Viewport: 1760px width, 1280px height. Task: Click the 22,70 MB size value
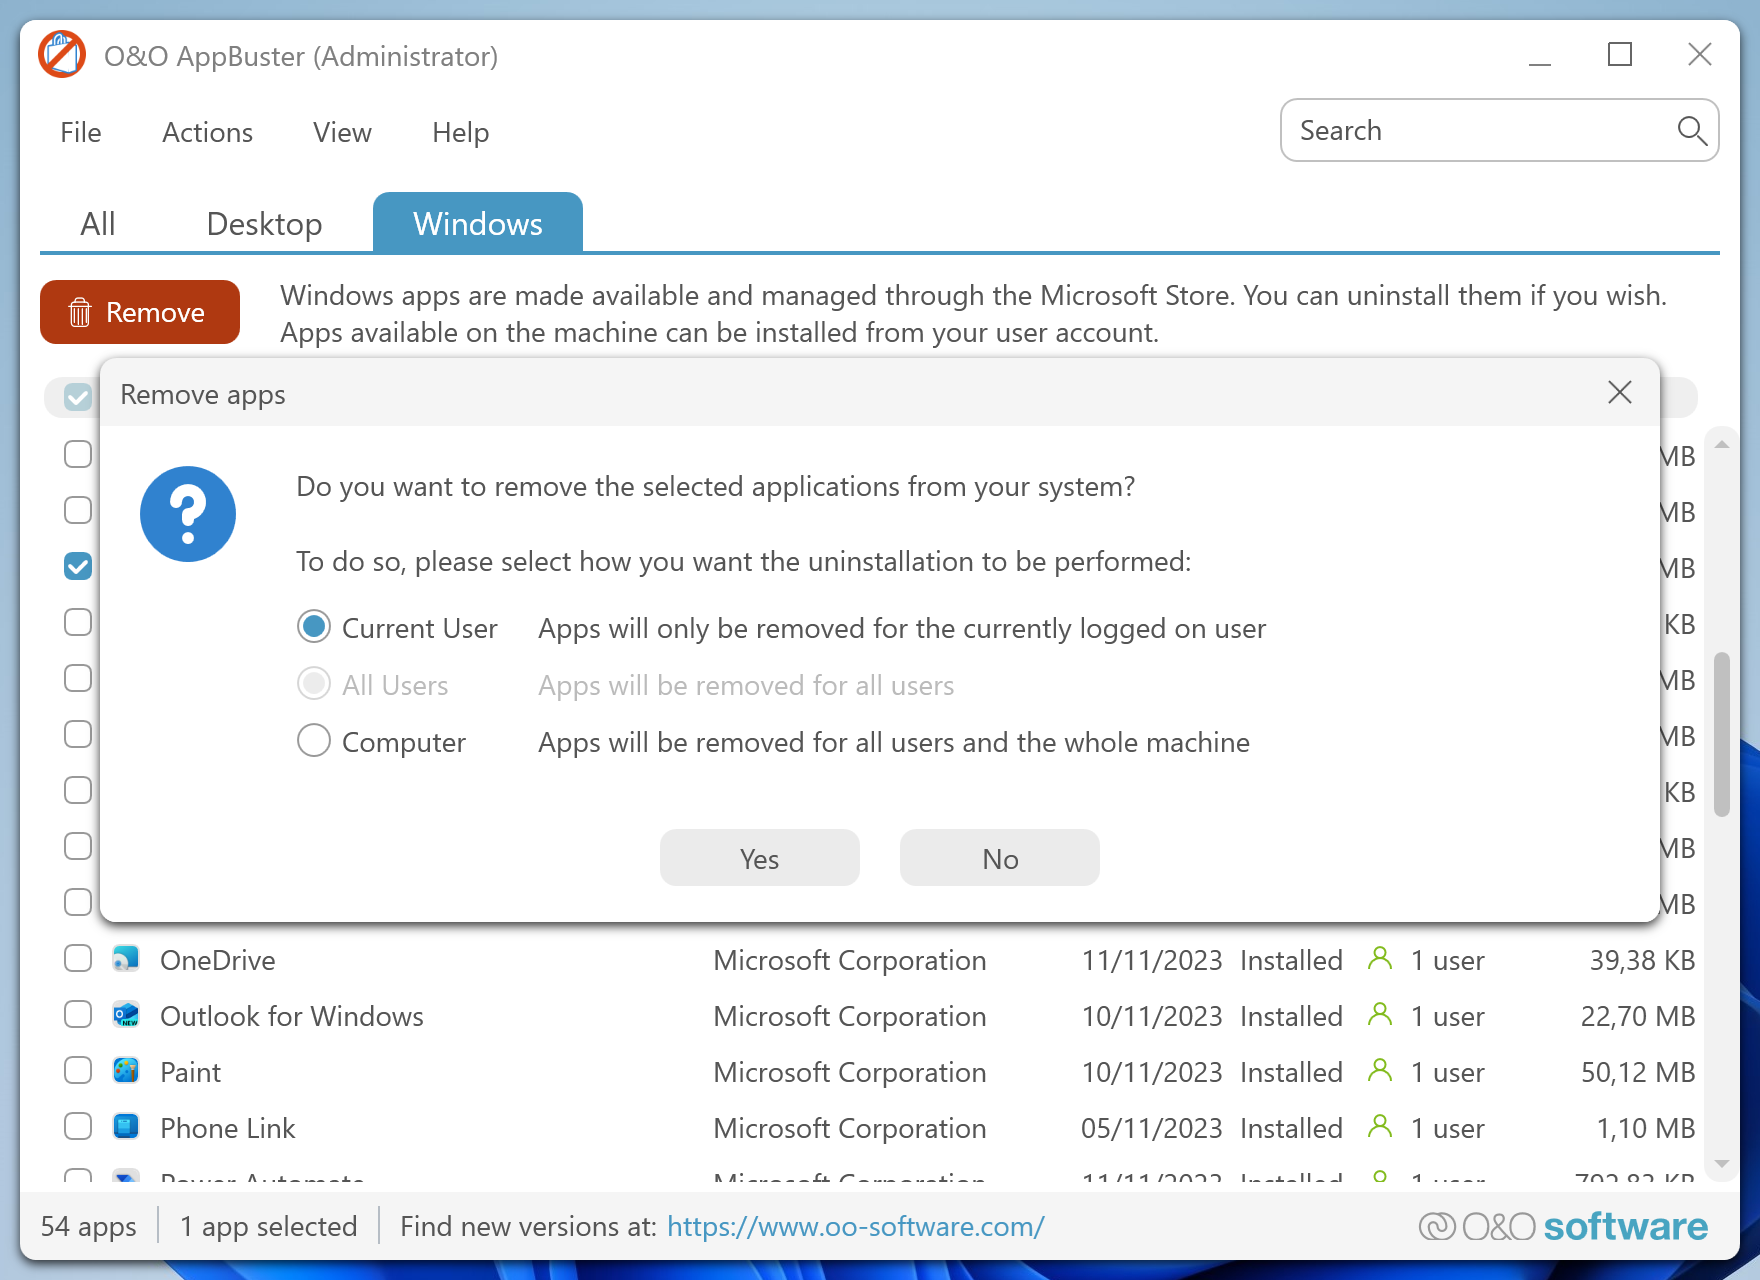[1638, 1016]
